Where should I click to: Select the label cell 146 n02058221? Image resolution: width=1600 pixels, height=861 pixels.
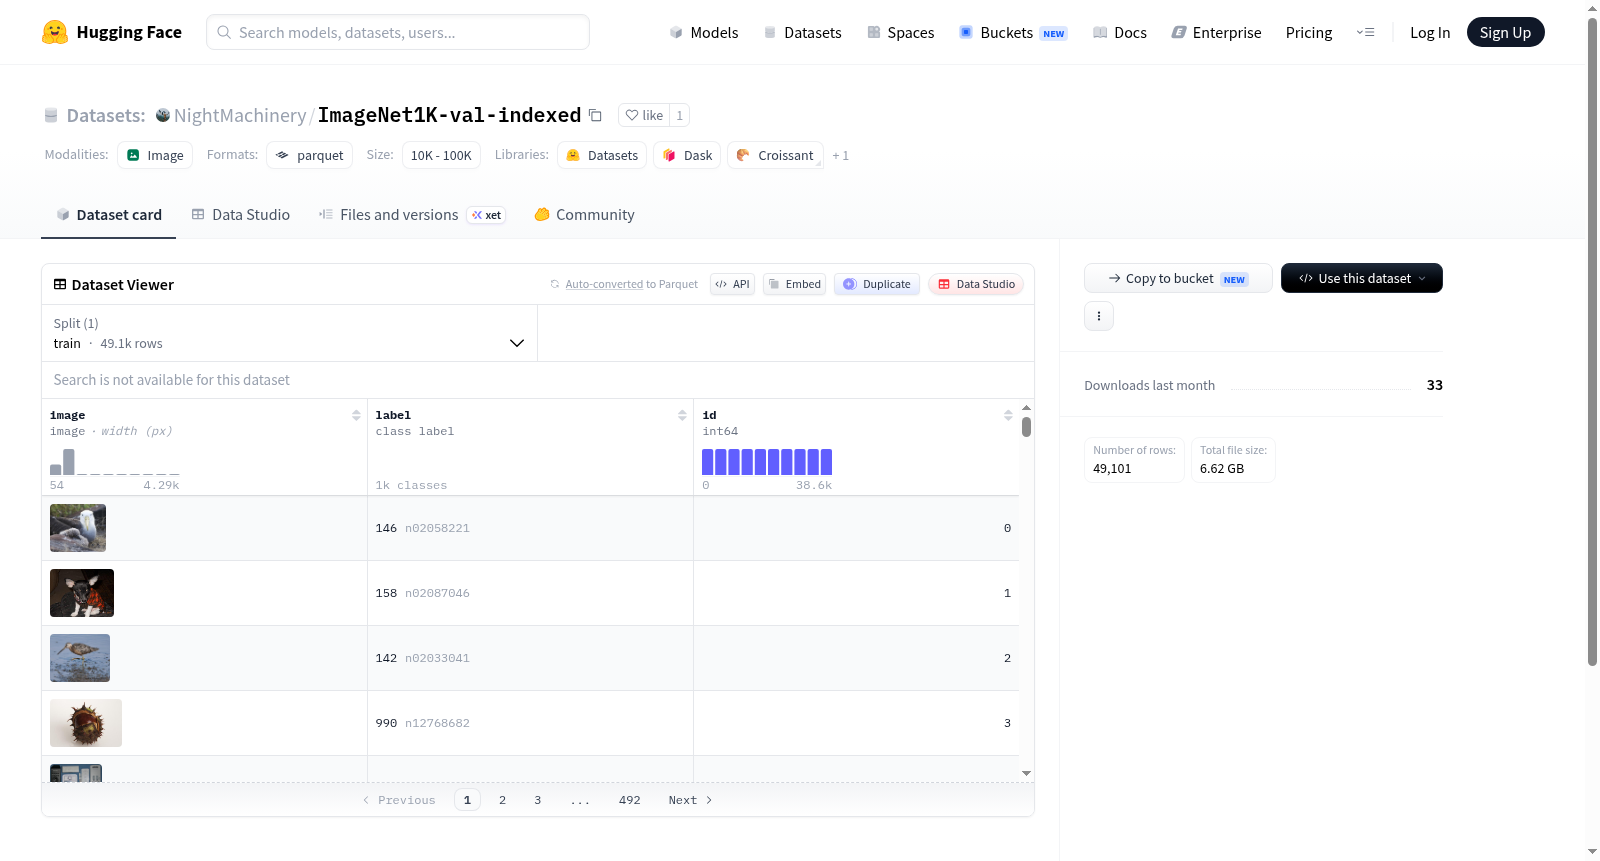click(530, 528)
